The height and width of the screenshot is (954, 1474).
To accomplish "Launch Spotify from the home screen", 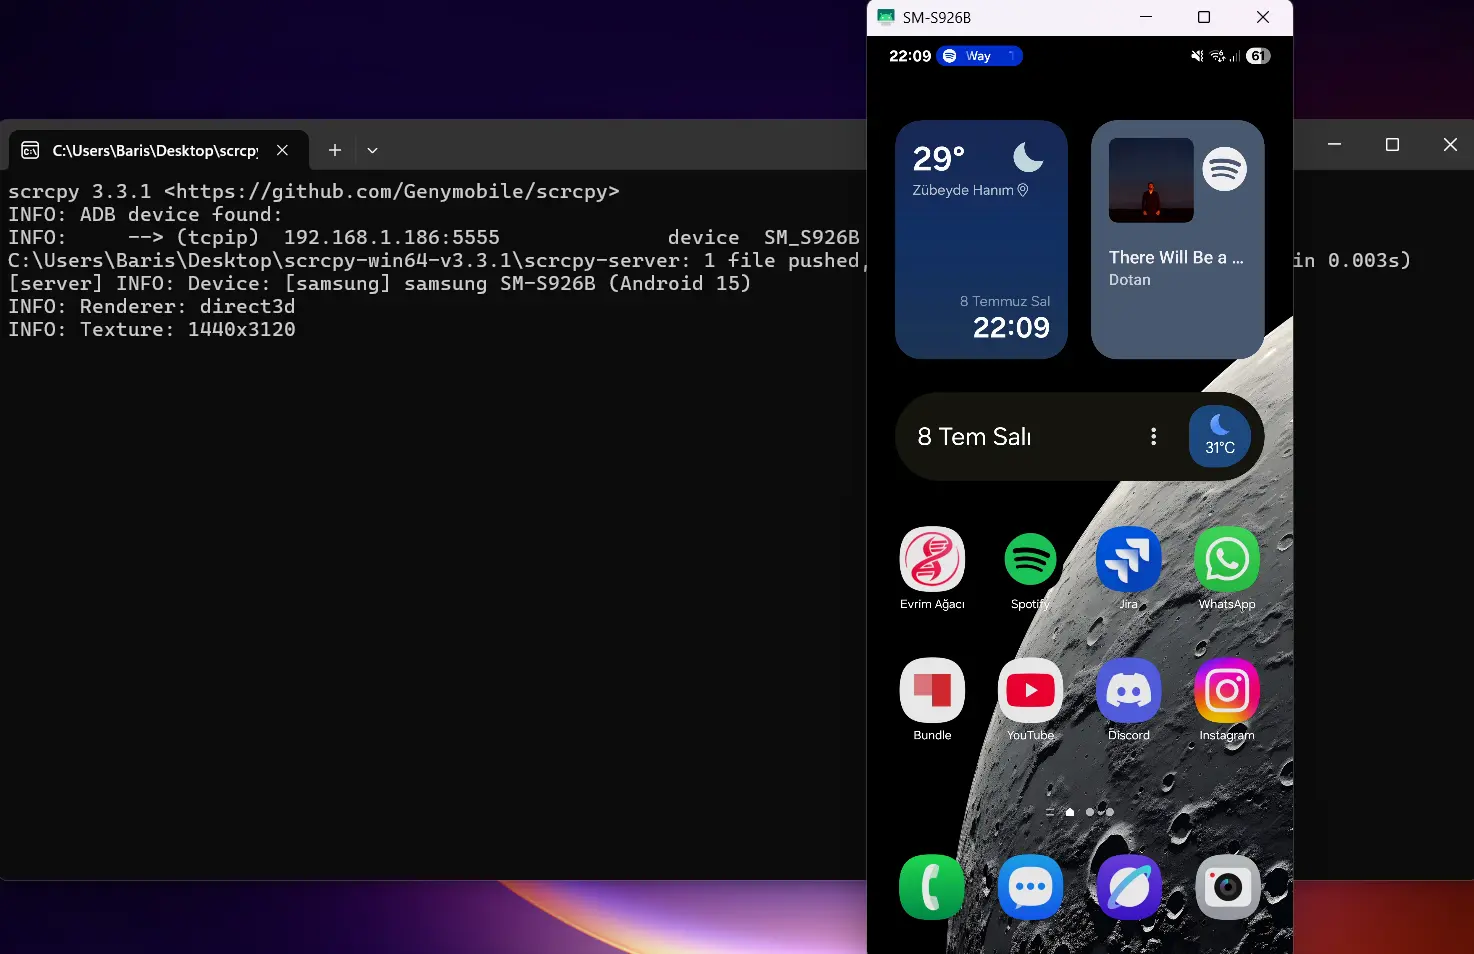I will [x=1030, y=559].
